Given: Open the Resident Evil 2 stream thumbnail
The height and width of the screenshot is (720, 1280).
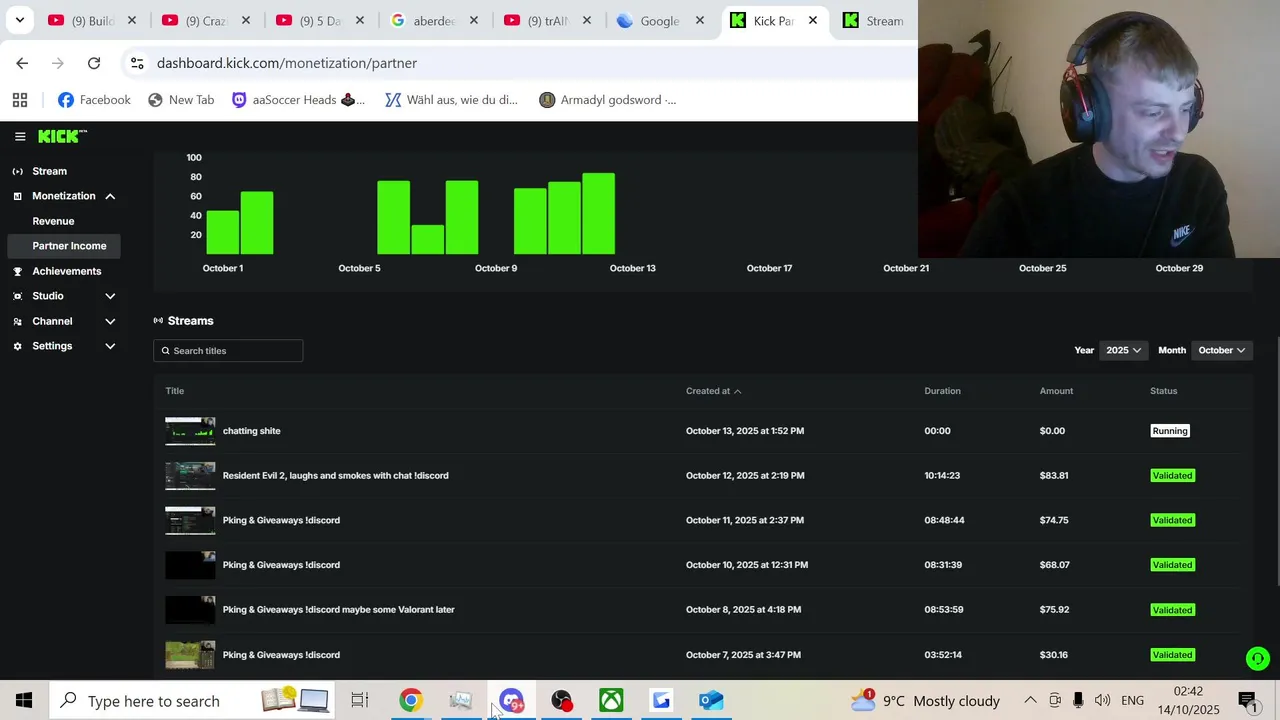Looking at the screenshot, I should point(190,476).
